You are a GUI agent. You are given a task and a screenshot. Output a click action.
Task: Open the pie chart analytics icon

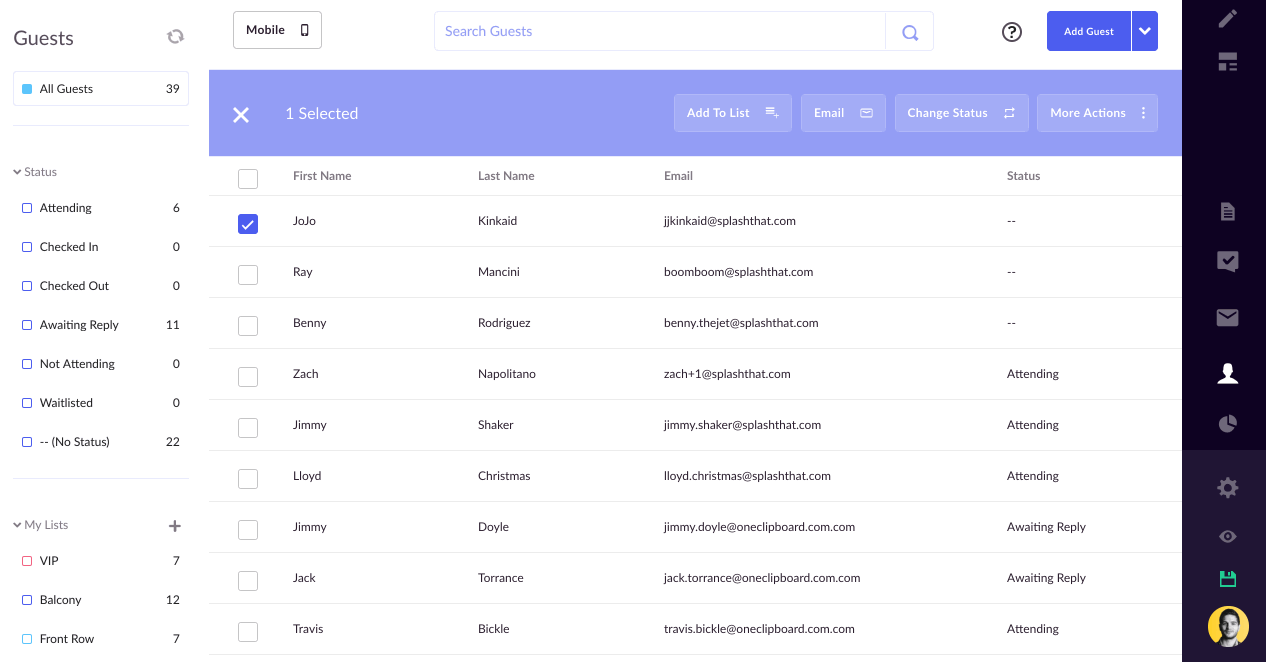1228,424
